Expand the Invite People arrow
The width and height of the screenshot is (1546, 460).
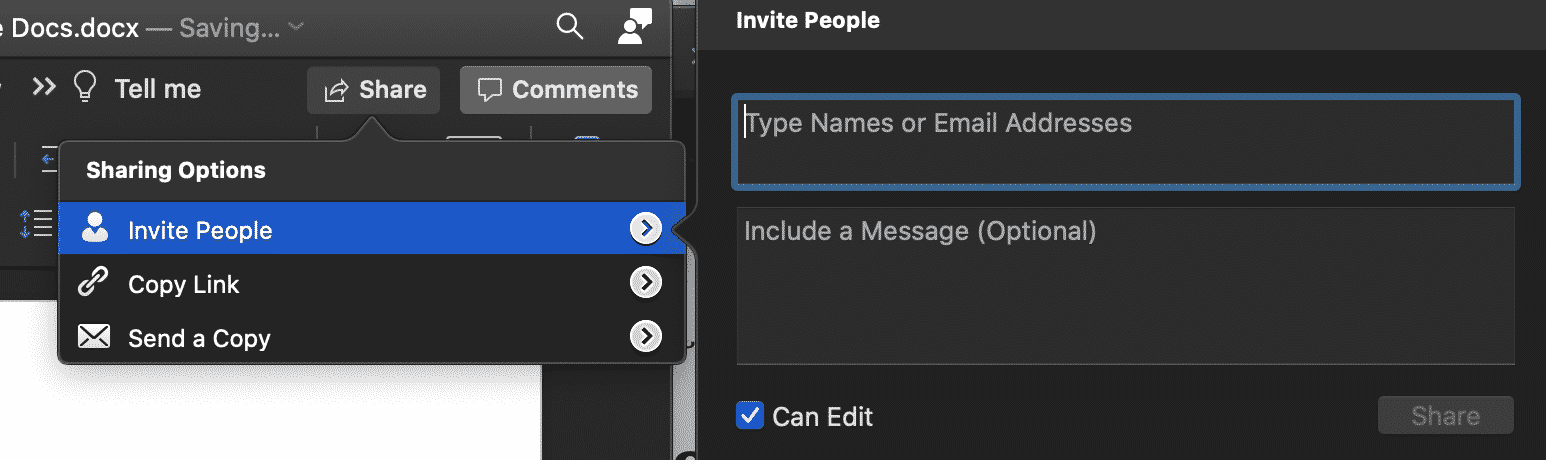click(645, 229)
